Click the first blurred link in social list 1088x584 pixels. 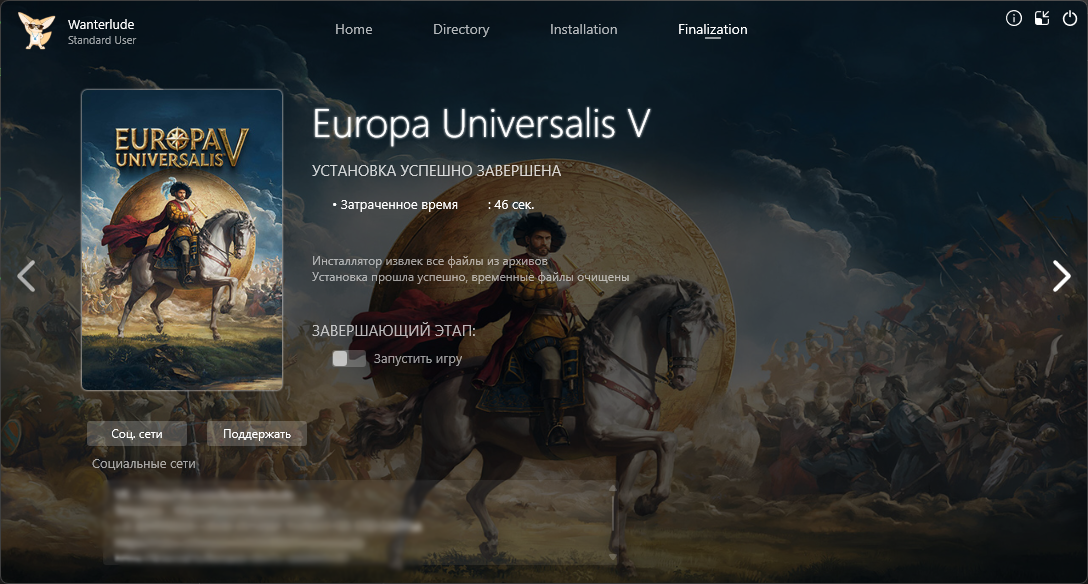[205, 495]
